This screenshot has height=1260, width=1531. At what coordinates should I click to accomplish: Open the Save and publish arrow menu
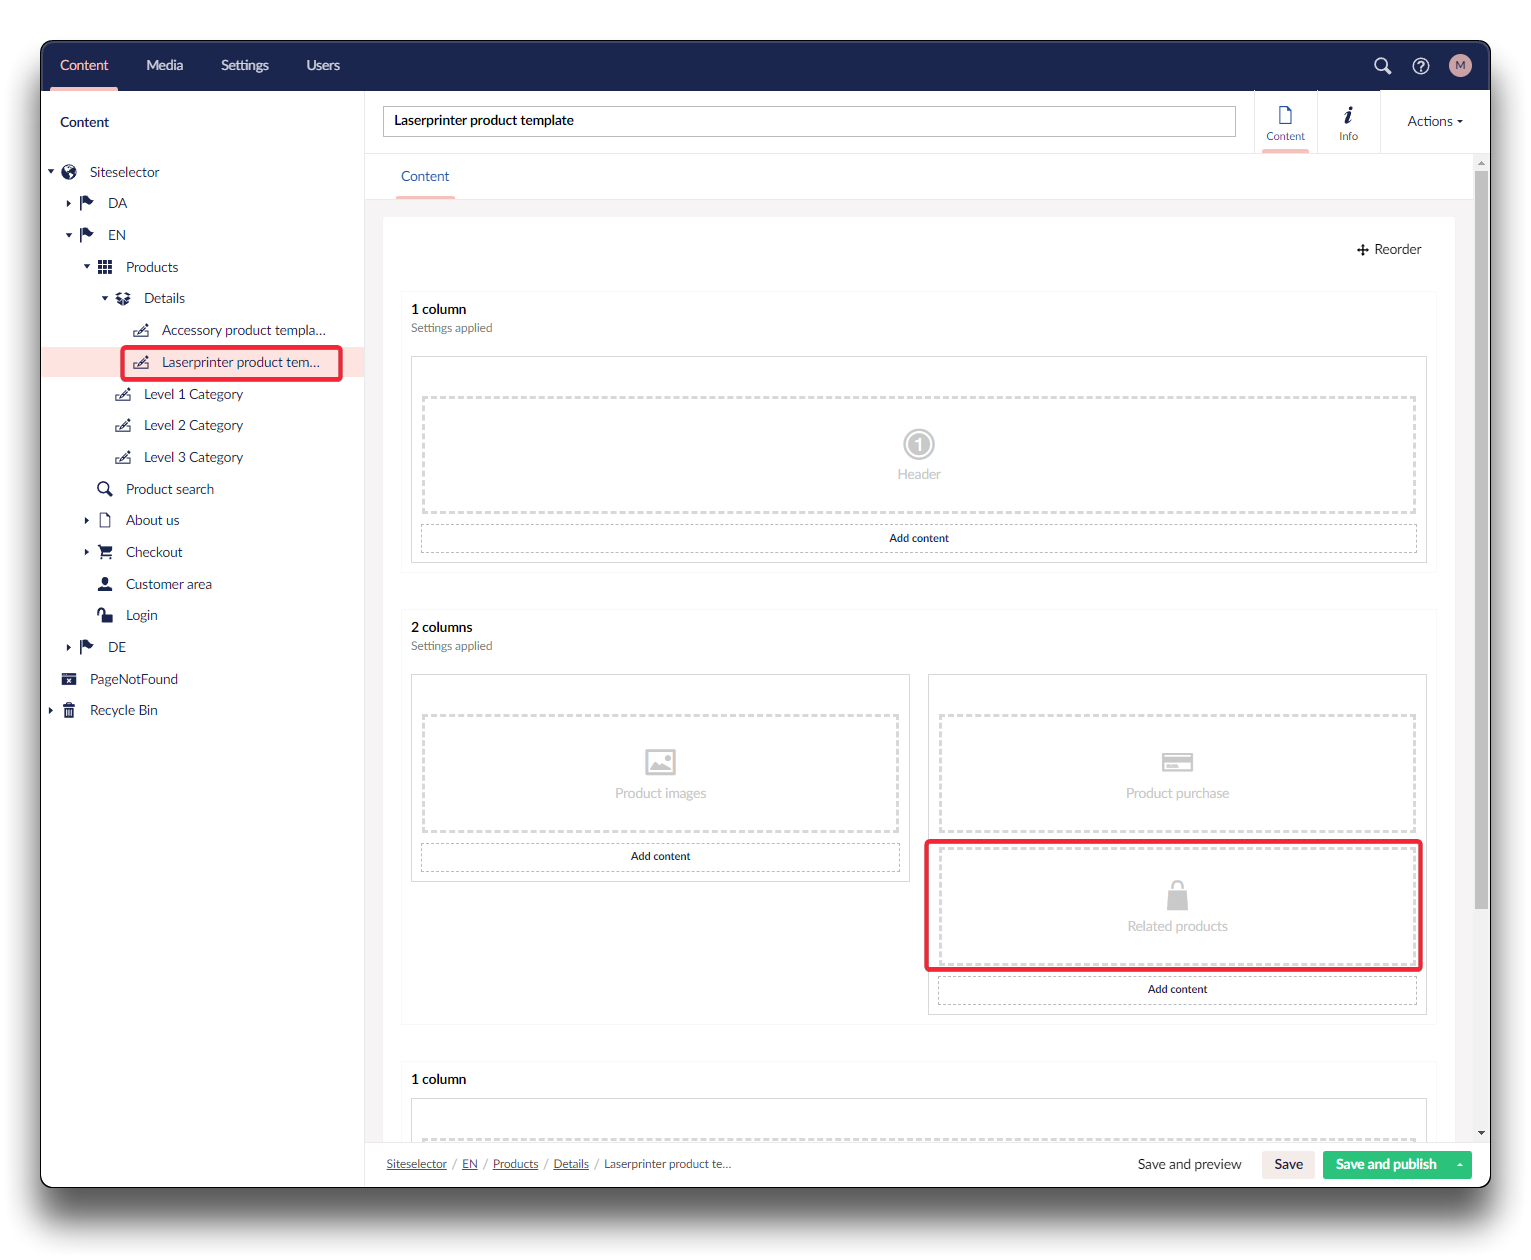pos(1460,1165)
